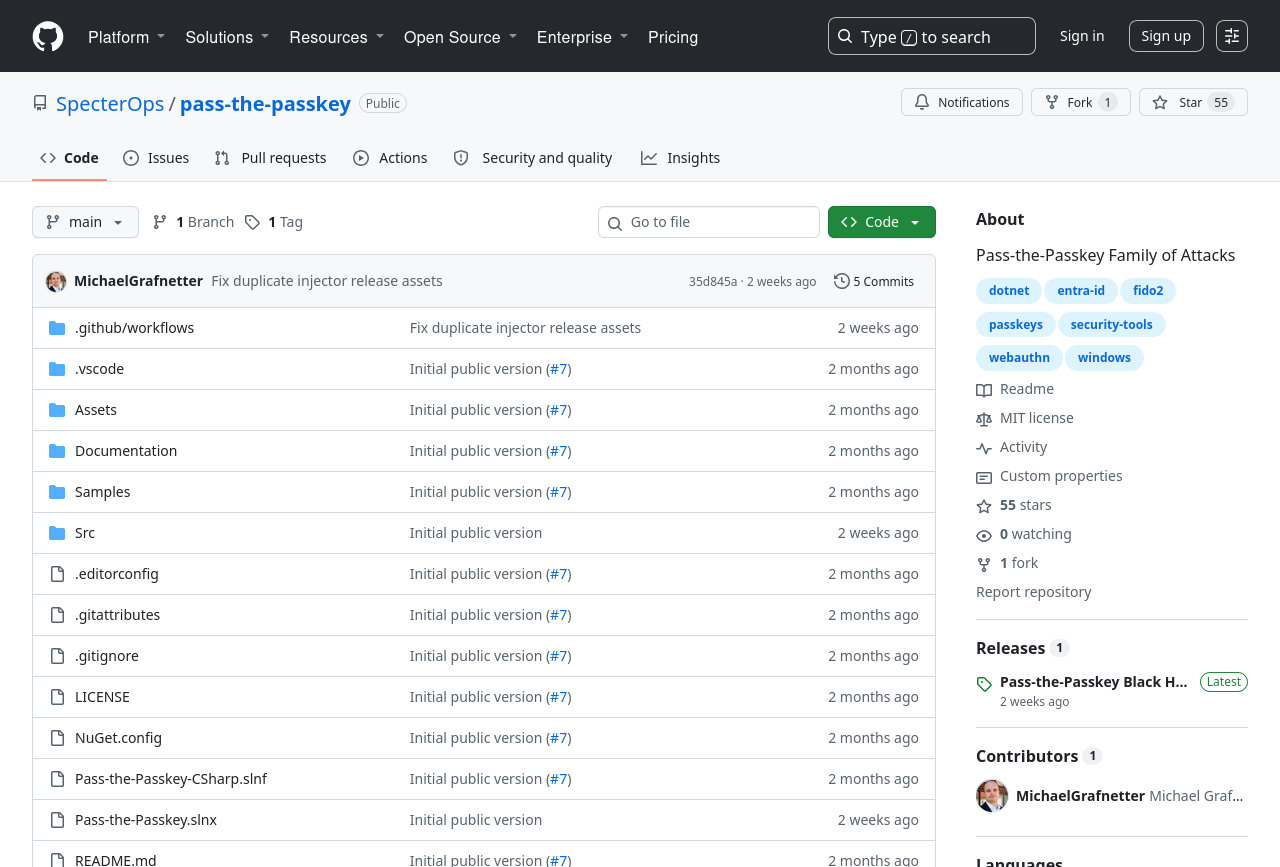This screenshot has height=867, width=1280.
Task: Expand the Platform menu
Action: (127, 37)
